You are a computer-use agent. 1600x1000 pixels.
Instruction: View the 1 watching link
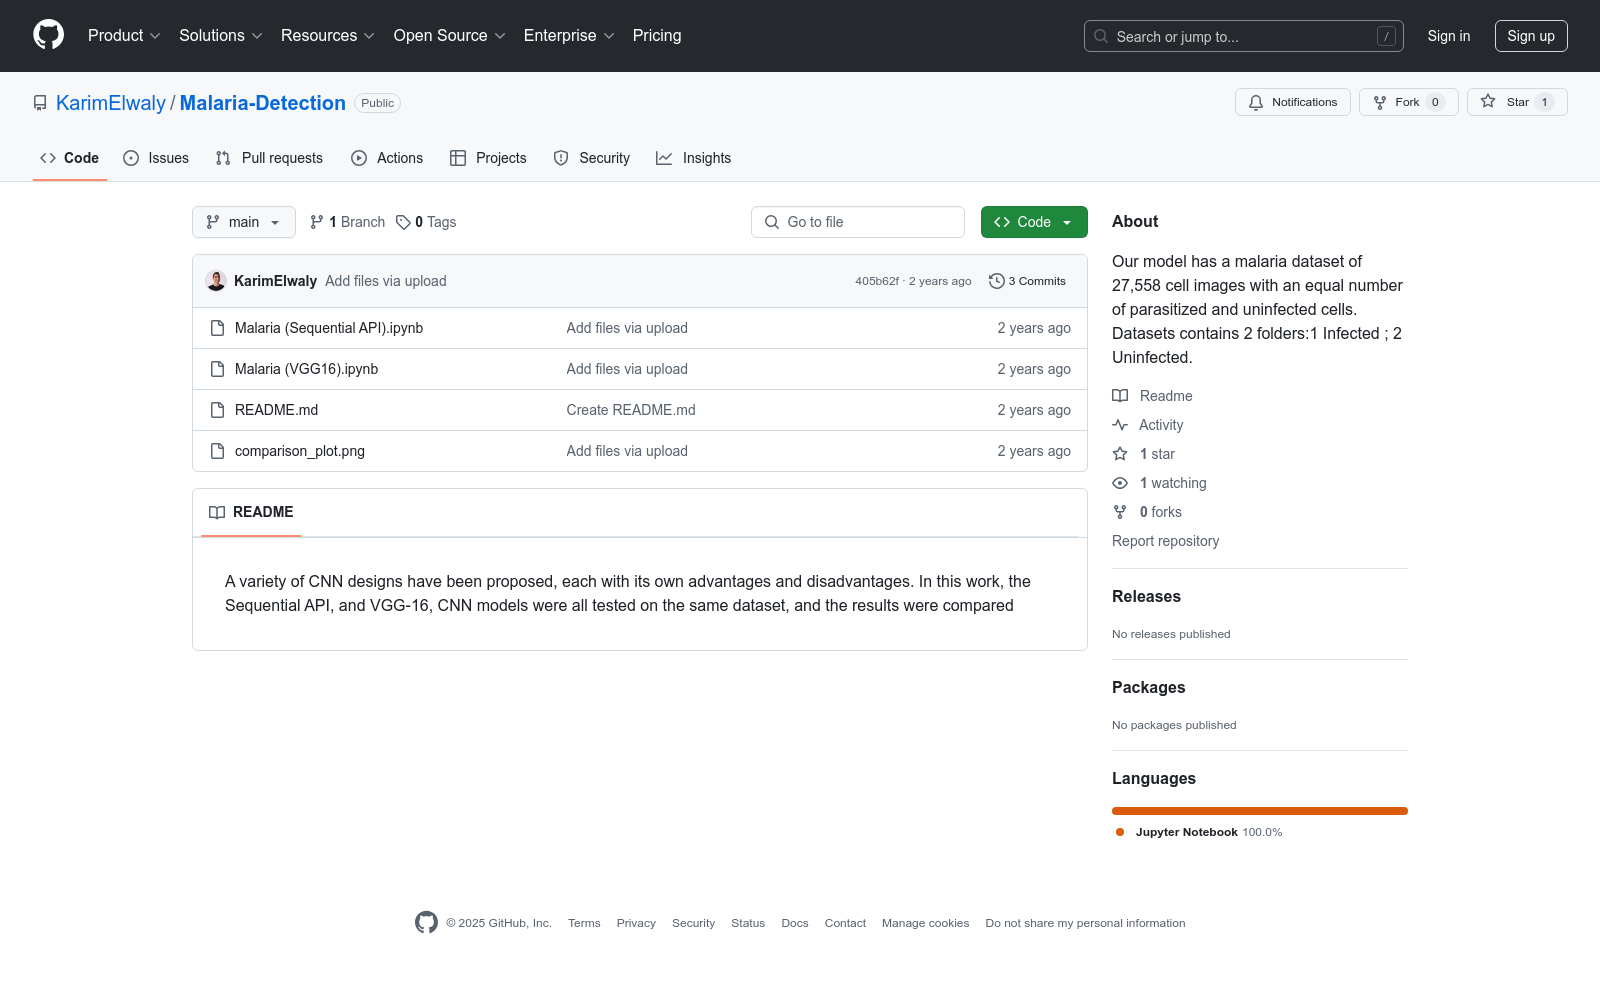tap(1159, 483)
